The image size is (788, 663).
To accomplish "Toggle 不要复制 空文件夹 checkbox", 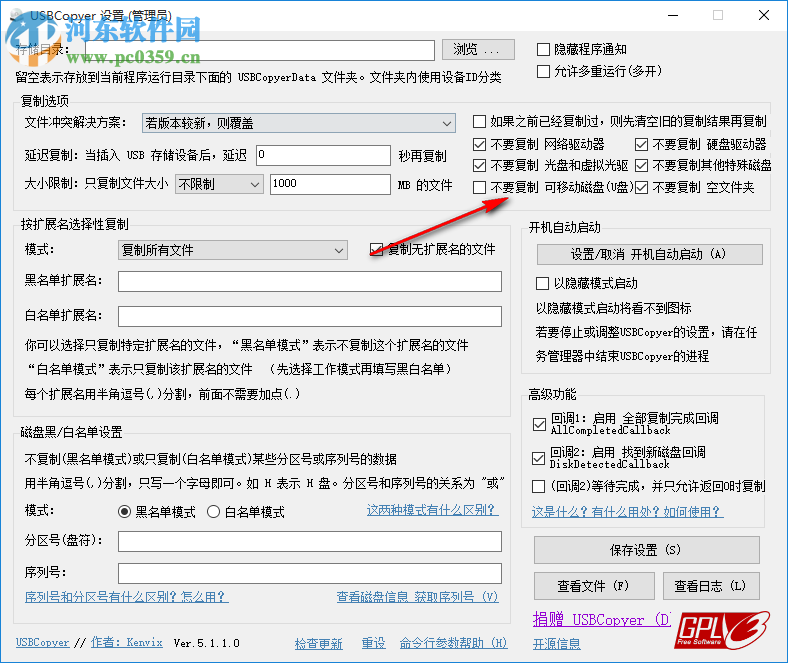I will tap(641, 187).
